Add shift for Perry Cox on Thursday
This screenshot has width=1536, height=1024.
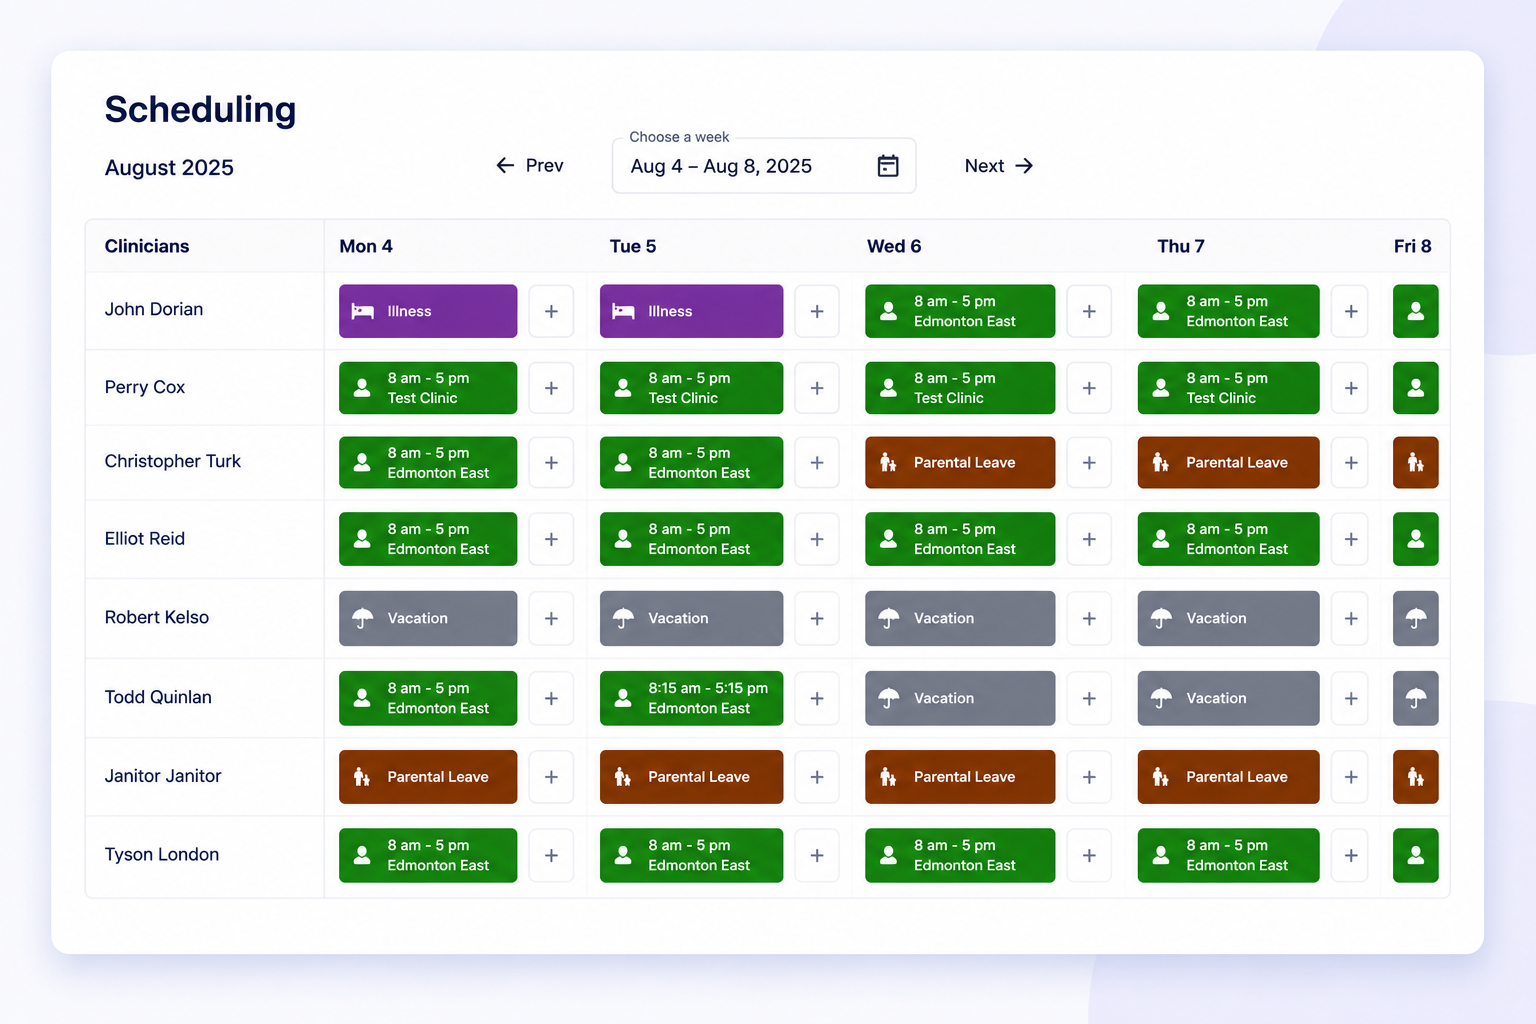tap(1351, 388)
